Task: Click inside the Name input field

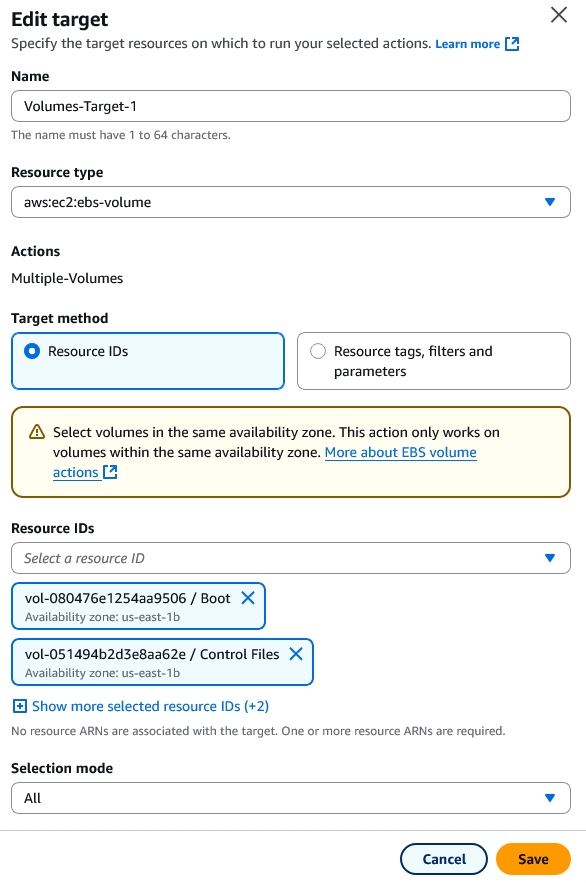Action: 290,106
